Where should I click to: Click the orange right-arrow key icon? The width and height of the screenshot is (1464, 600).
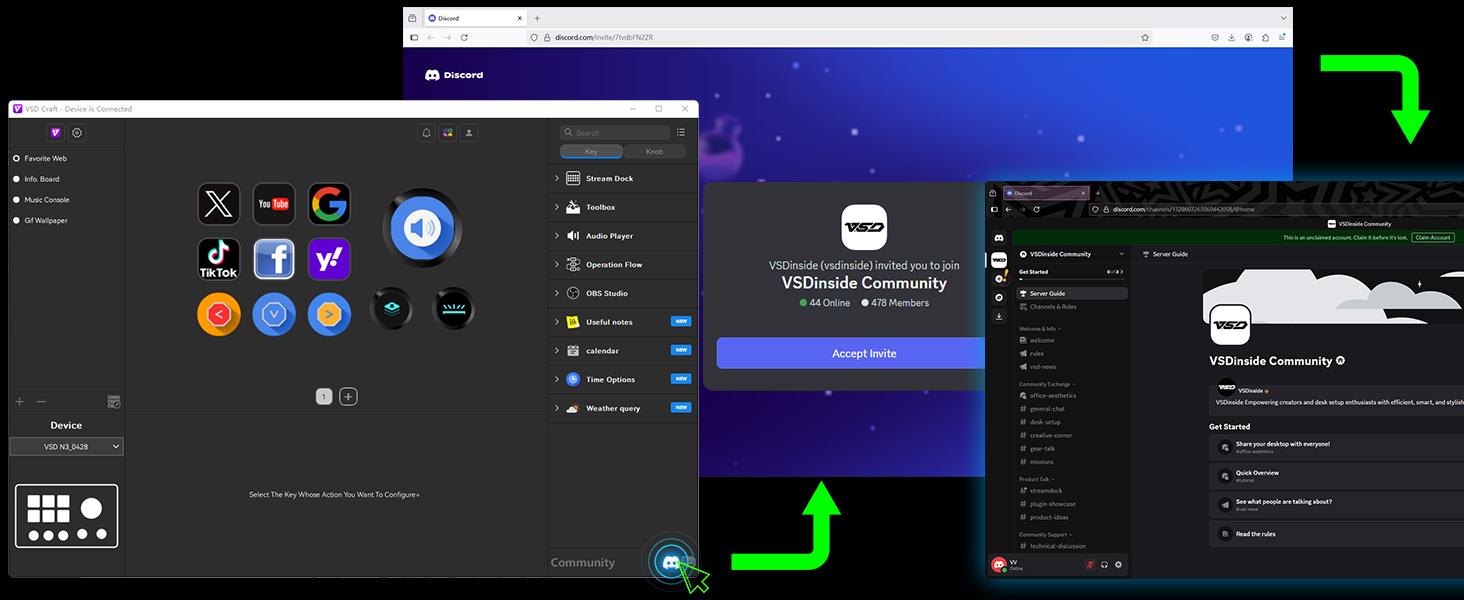[x=329, y=314]
